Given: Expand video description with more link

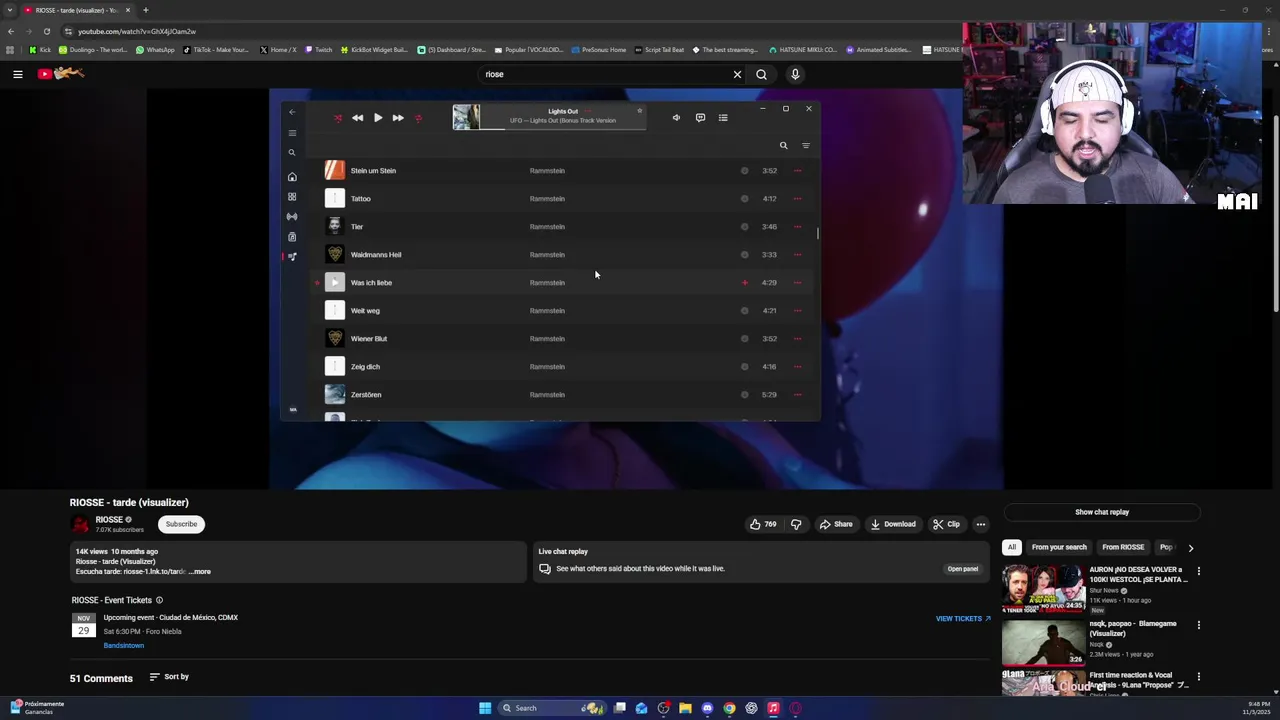Looking at the screenshot, I should 200,572.
